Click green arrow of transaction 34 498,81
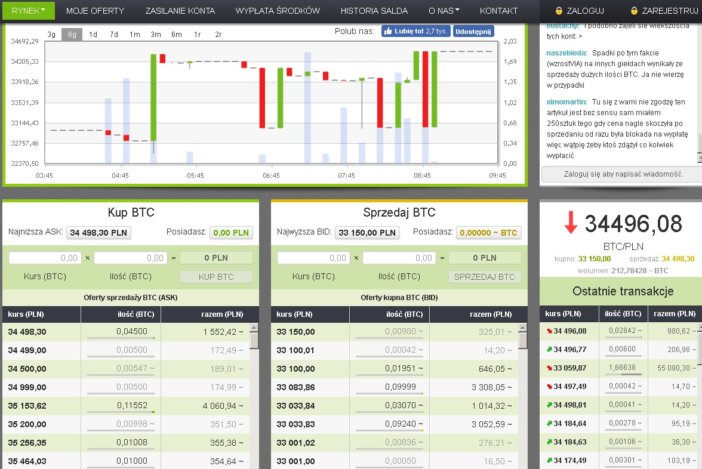702x469 pixels. coord(549,405)
